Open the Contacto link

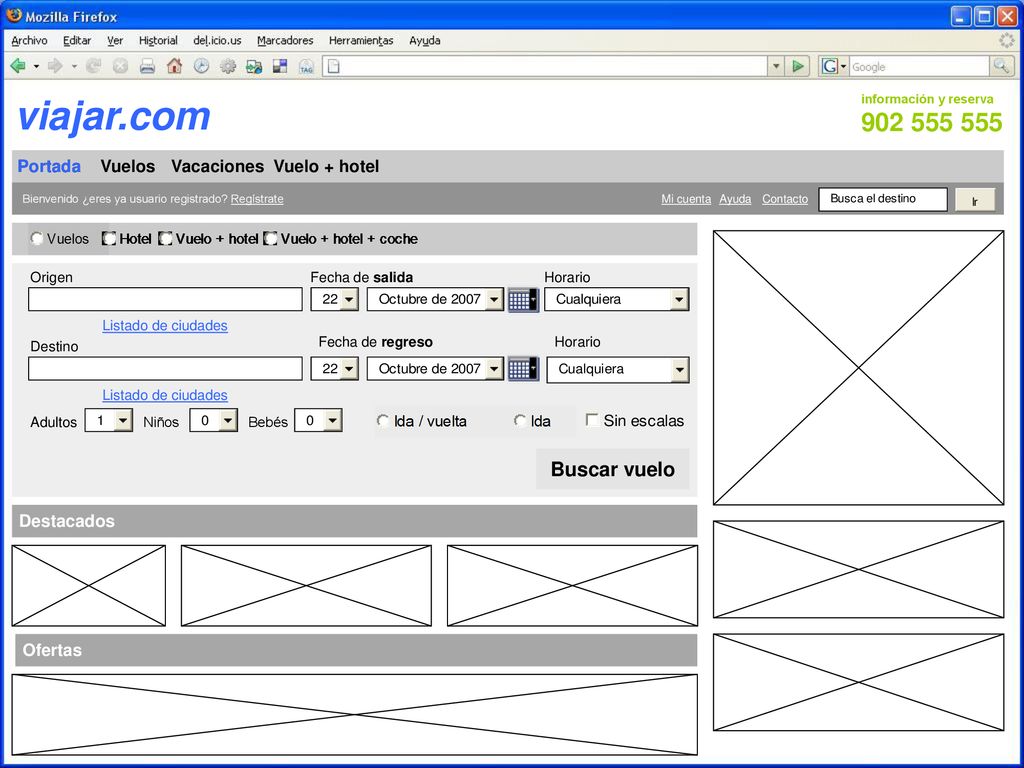click(785, 199)
